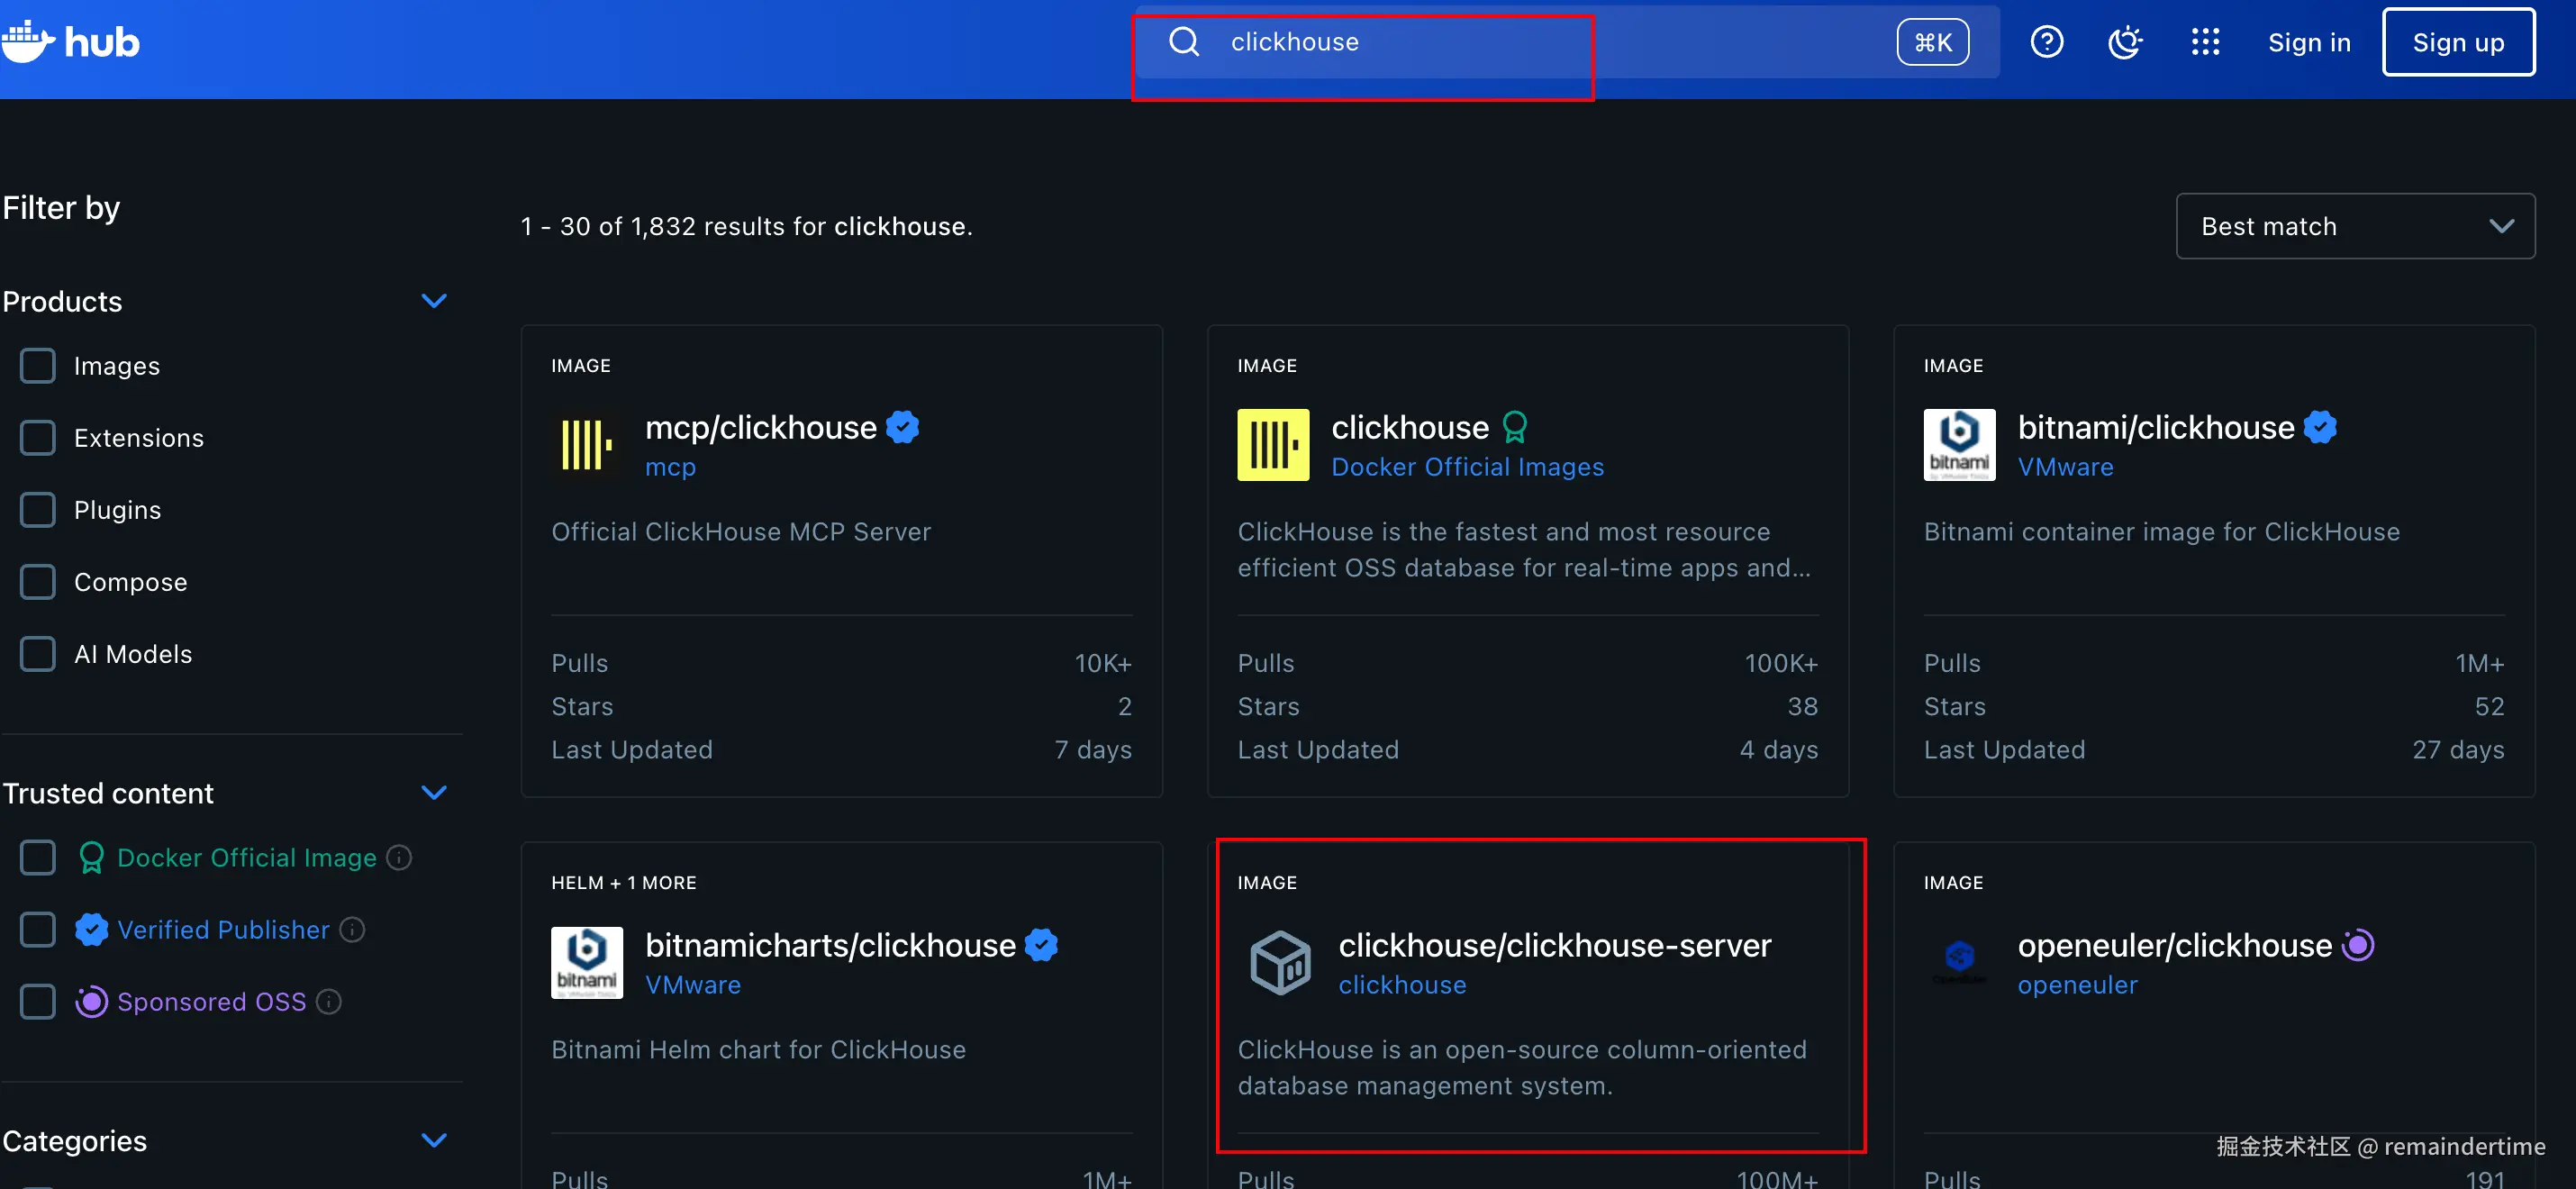Collapse the Trusted content section

[434, 793]
